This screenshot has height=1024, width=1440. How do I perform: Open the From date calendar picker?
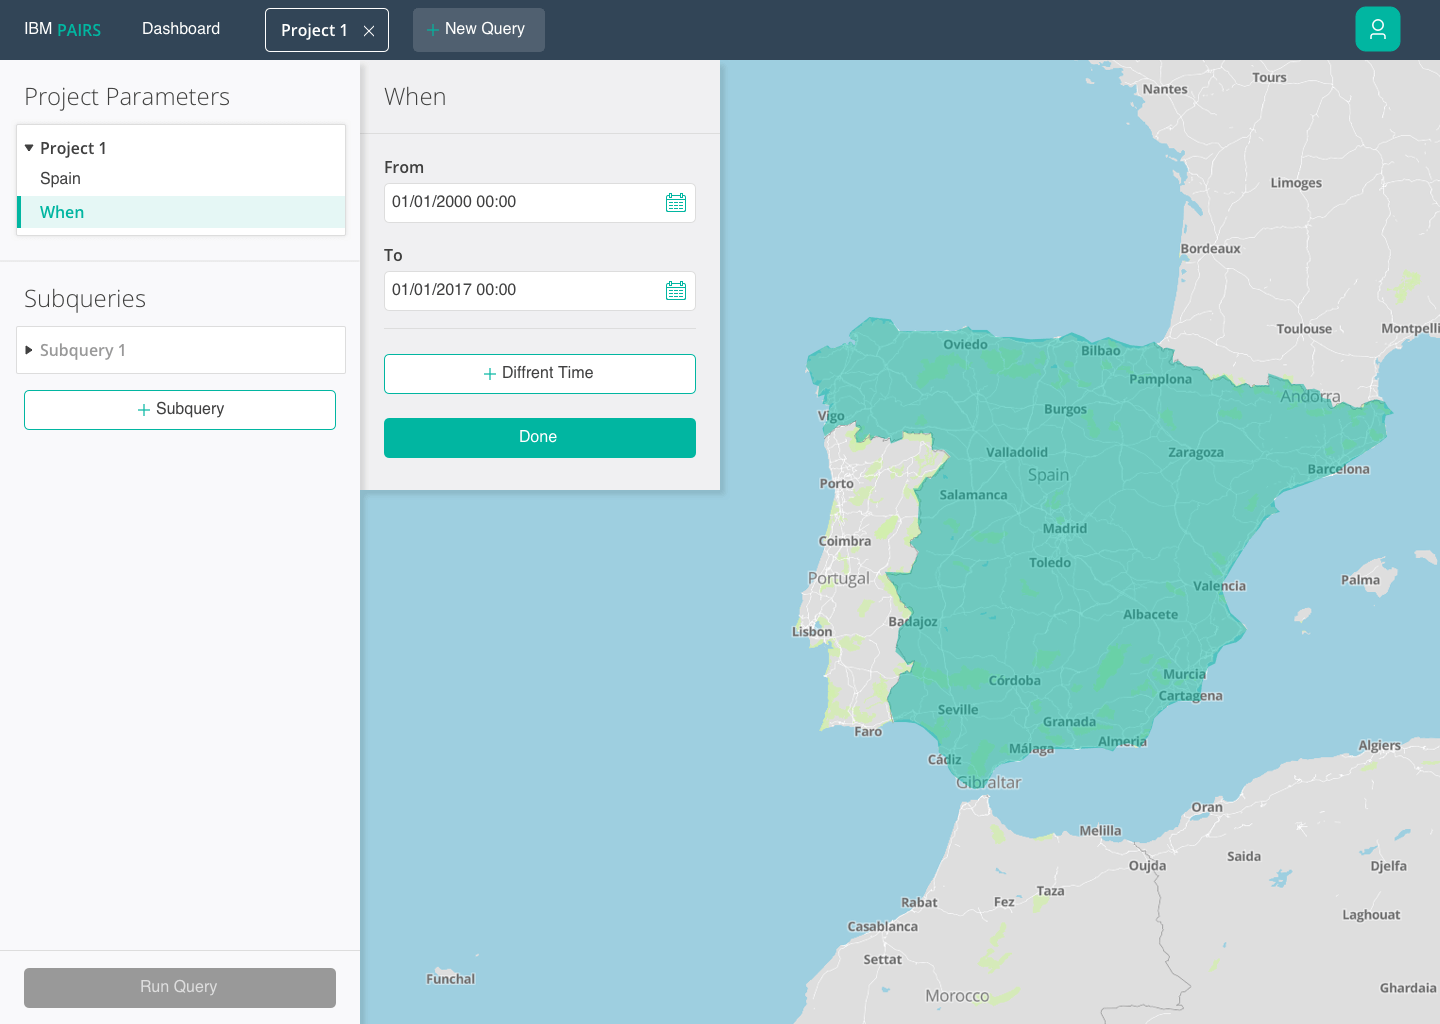676,202
